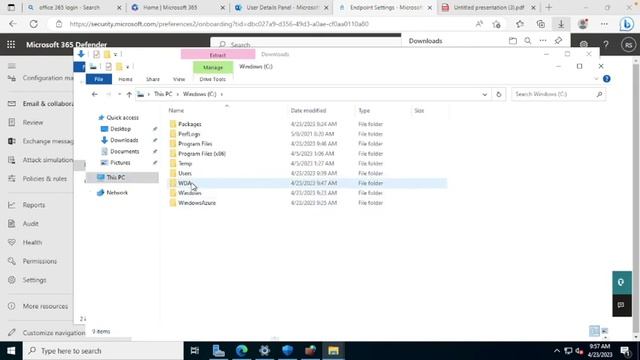Expand the Explorer ribbon chevron
The height and width of the screenshot is (360, 640).
(596, 79)
